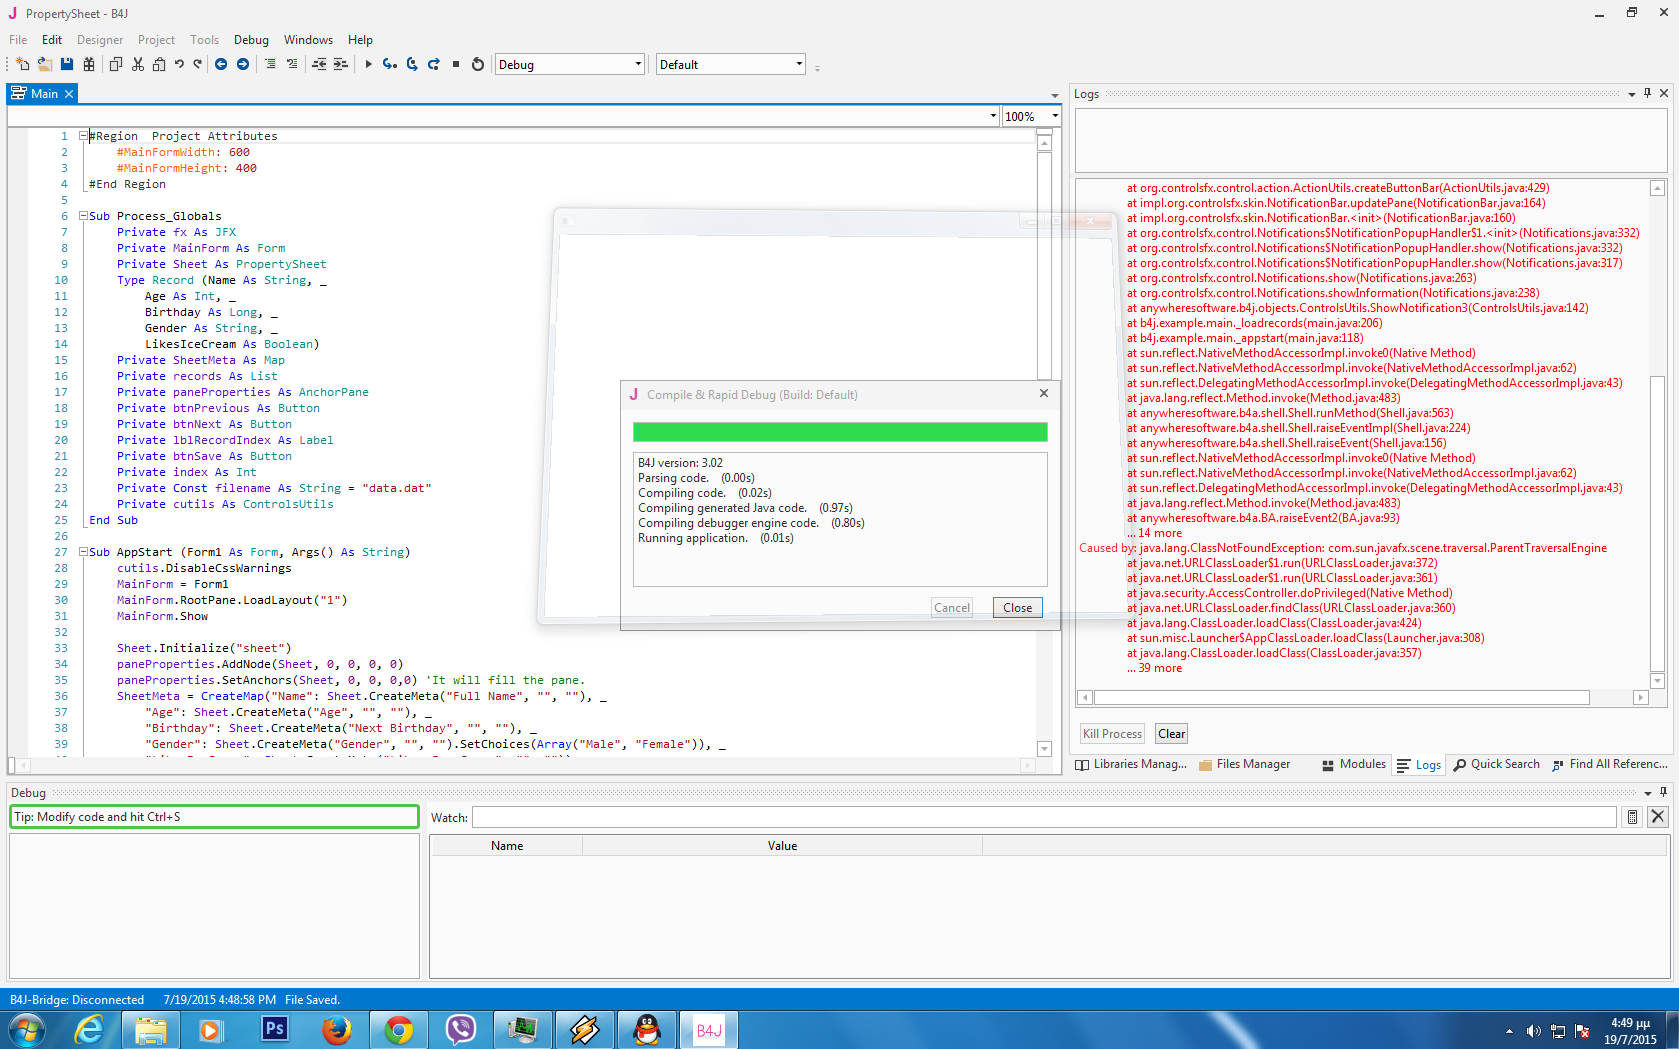Open the Debug build mode dropdown

click(x=569, y=64)
